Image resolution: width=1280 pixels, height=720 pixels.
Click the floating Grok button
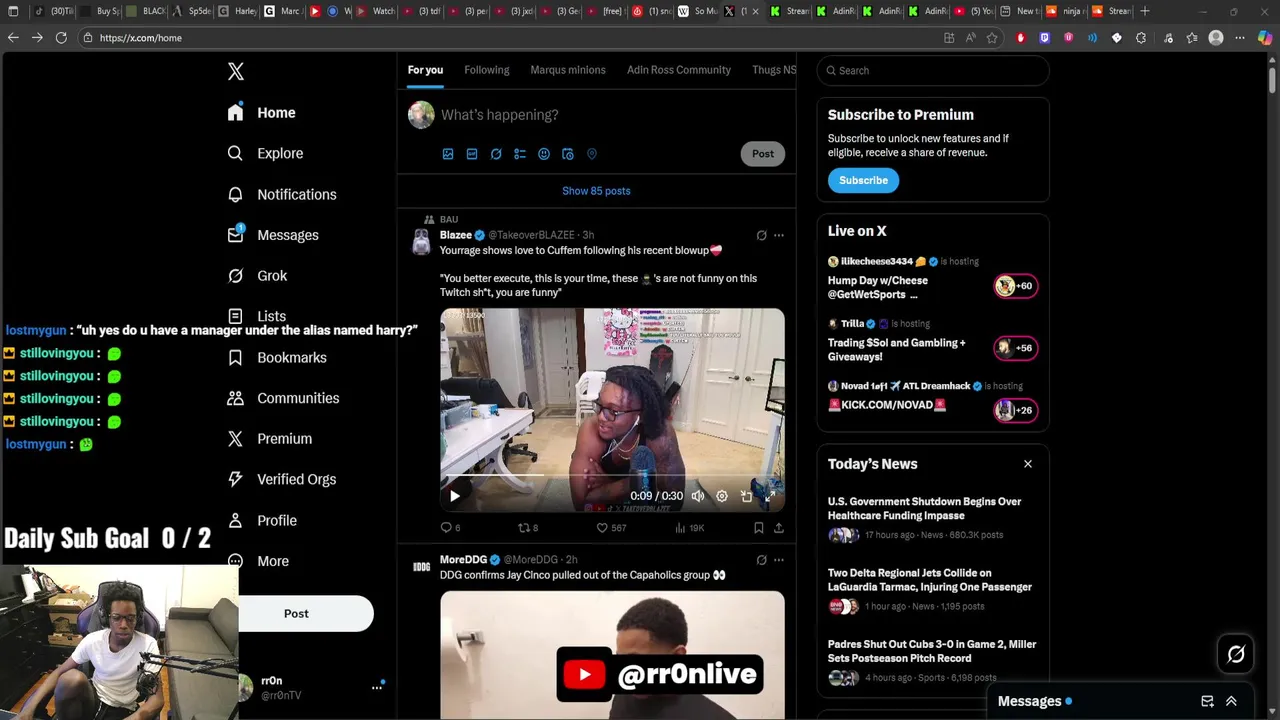pos(1236,654)
